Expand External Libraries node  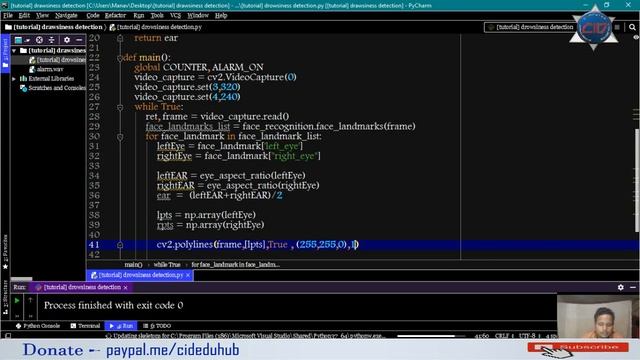14,79
